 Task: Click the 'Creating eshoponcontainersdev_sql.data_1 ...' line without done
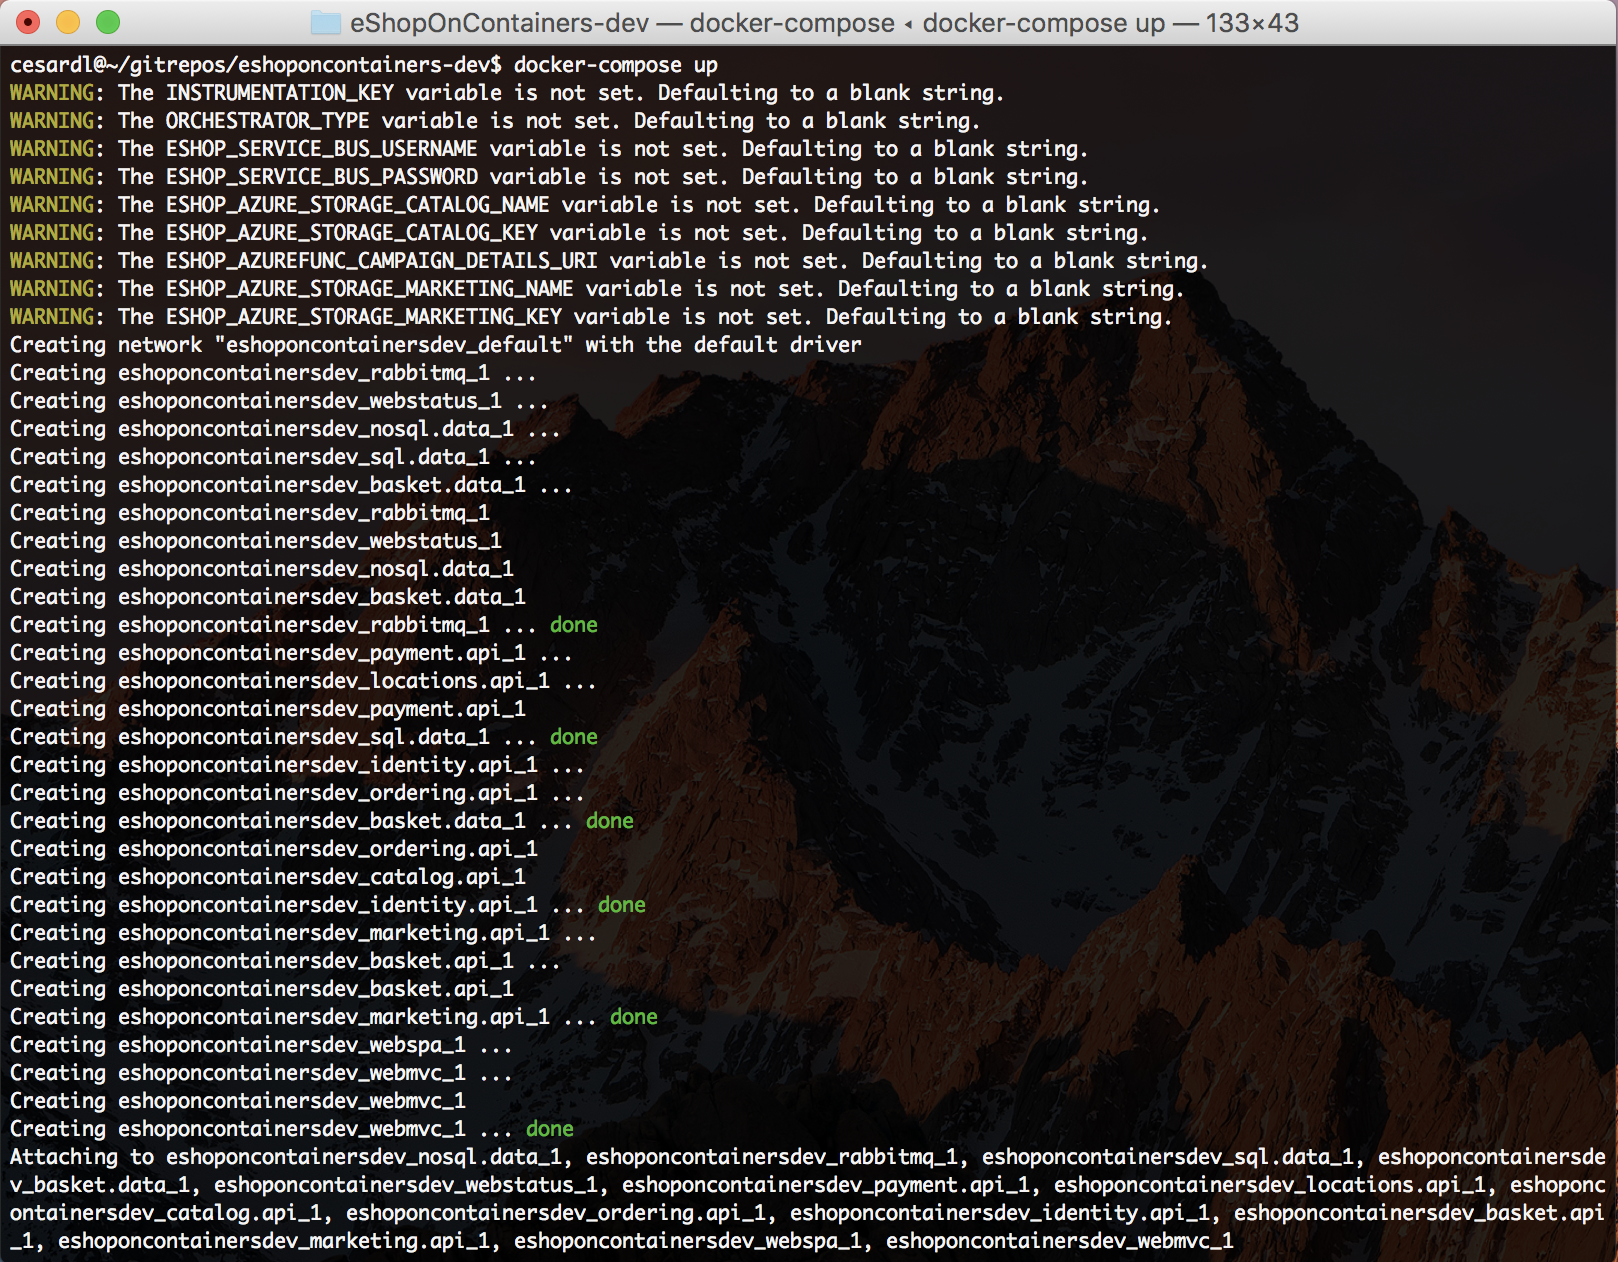273,457
